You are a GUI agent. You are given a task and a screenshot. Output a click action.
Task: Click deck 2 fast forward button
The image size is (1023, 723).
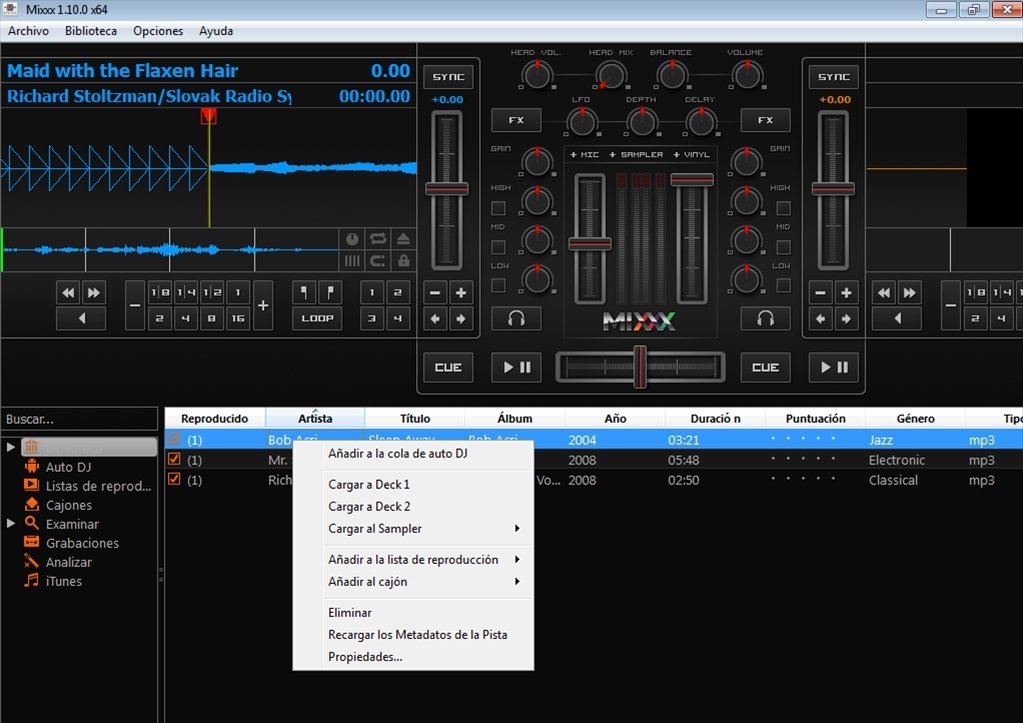point(909,293)
